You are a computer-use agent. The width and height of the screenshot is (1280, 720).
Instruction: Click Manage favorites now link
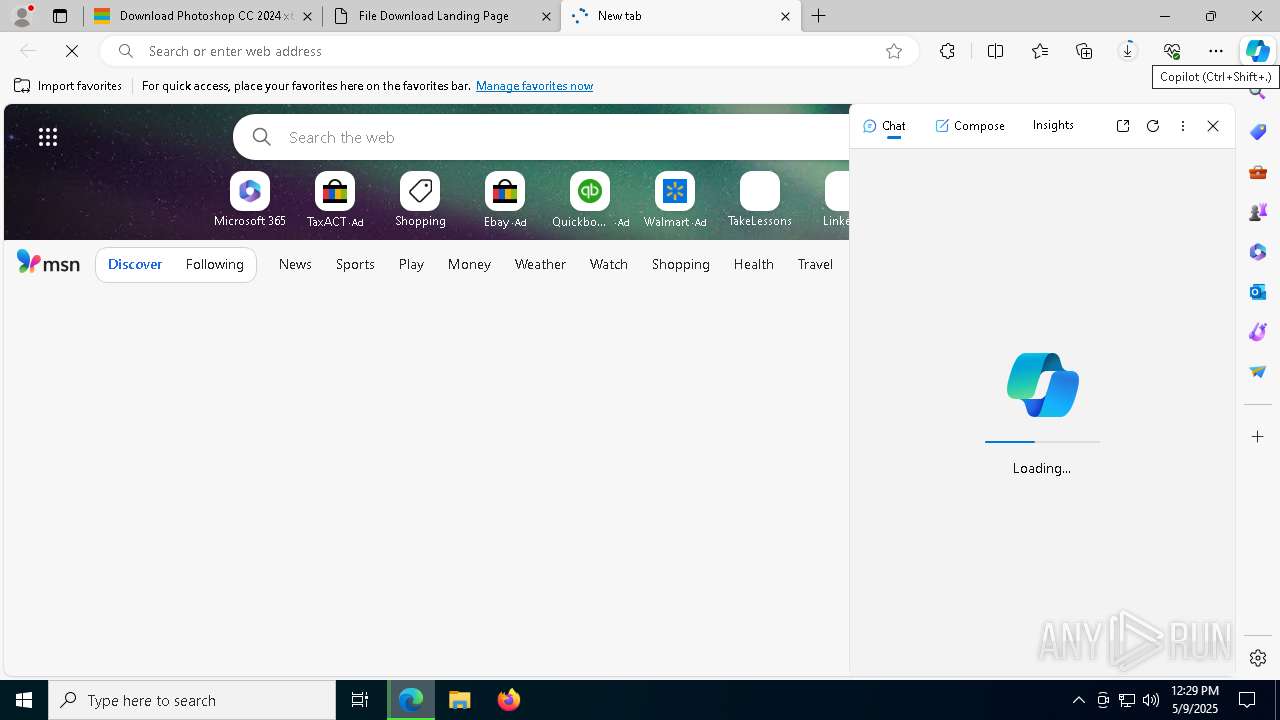tap(534, 86)
